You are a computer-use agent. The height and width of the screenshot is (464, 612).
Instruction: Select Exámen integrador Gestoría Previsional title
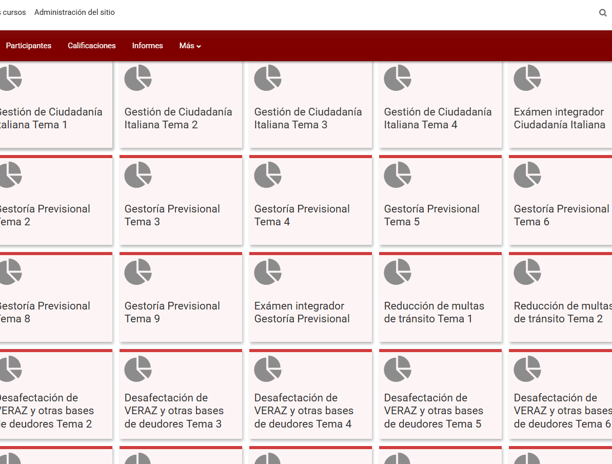pyautogui.click(x=302, y=312)
